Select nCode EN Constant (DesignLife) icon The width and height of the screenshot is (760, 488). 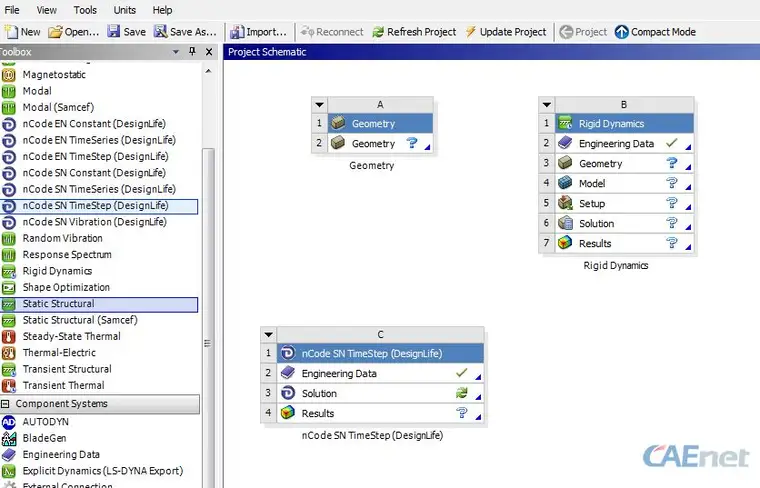coord(9,124)
